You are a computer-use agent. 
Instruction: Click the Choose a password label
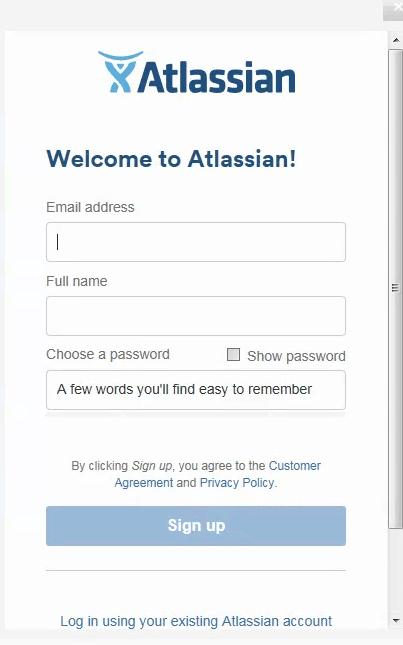coord(108,355)
